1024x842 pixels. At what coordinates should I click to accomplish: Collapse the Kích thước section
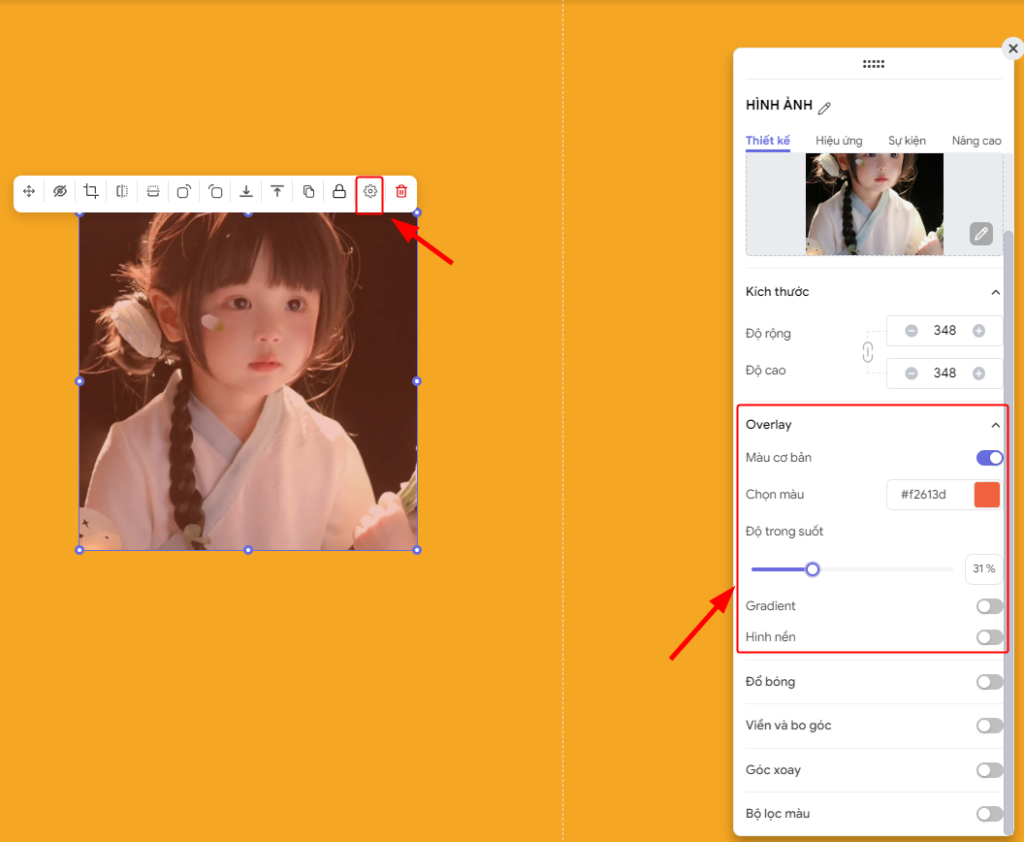tap(995, 292)
